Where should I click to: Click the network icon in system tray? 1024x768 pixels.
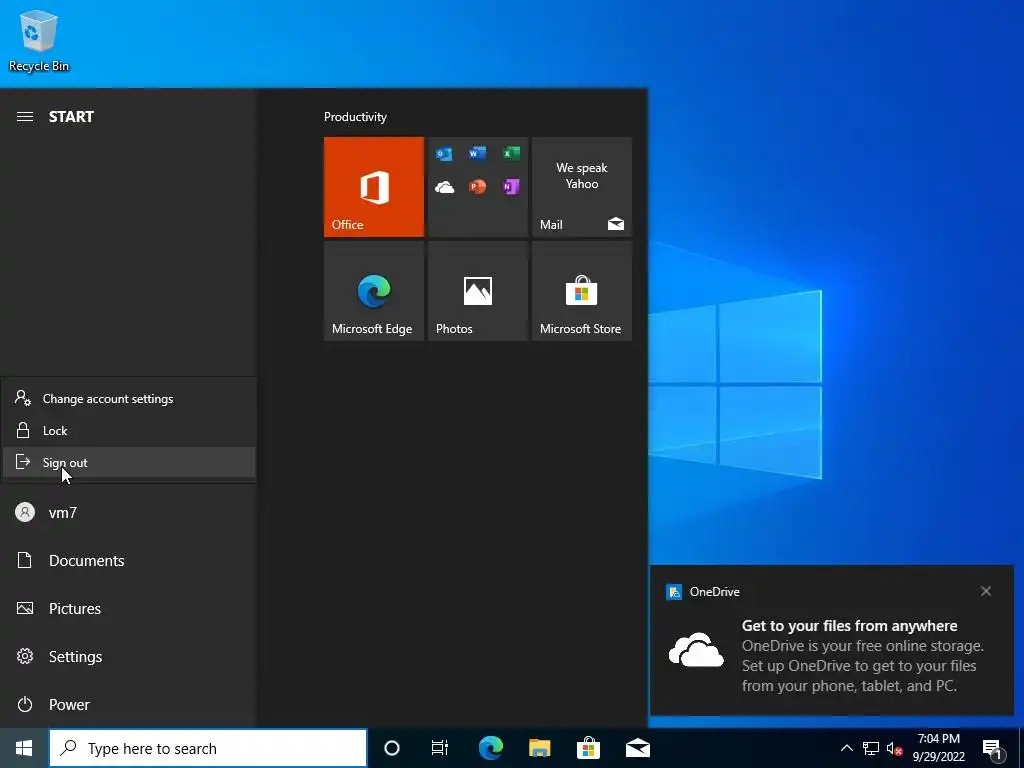point(871,748)
